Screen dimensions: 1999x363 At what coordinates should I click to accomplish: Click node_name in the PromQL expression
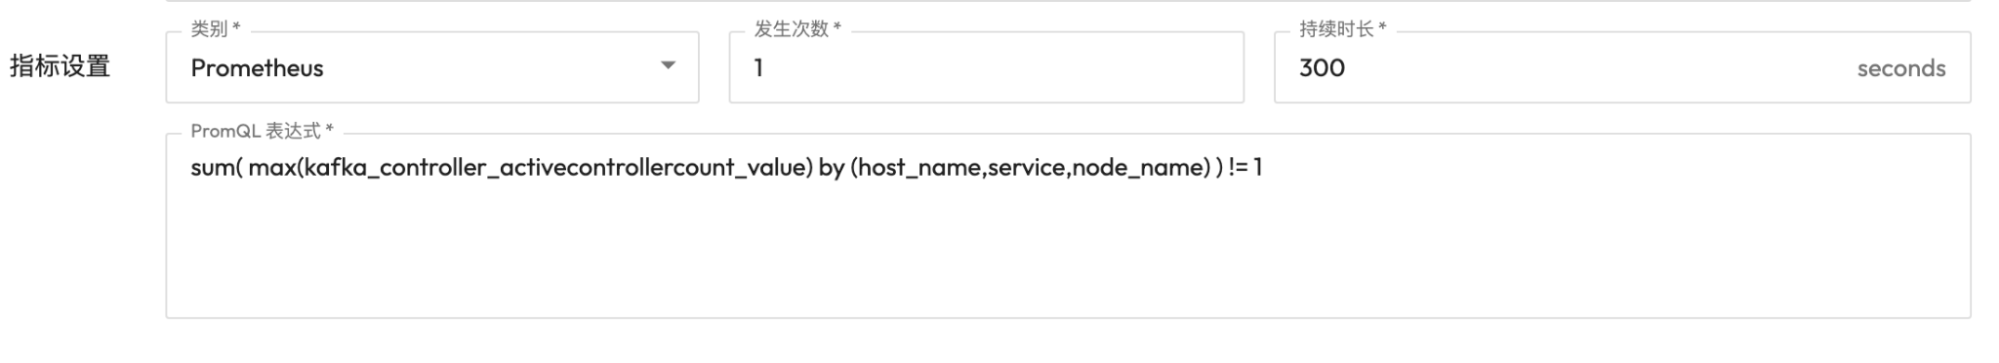[x=1139, y=167]
